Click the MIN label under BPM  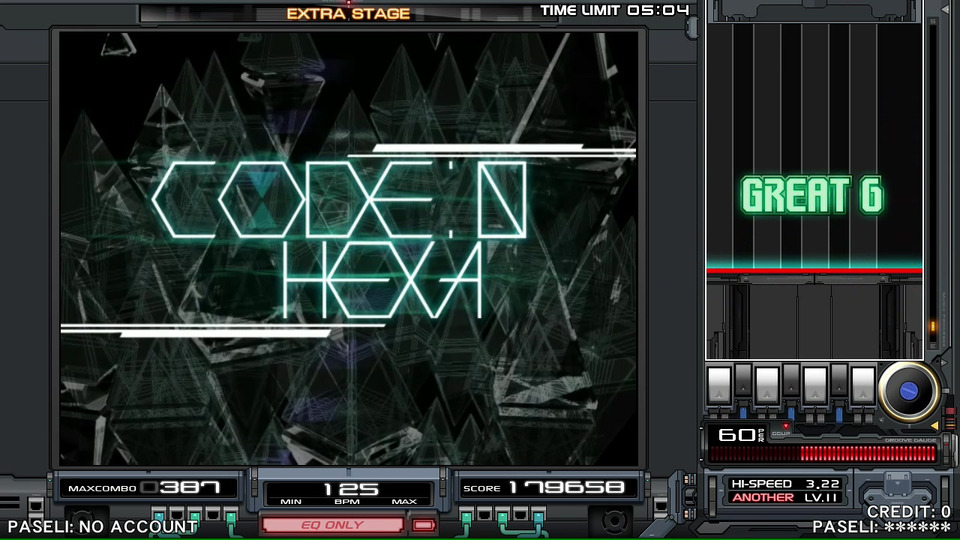pyautogui.click(x=291, y=501)
